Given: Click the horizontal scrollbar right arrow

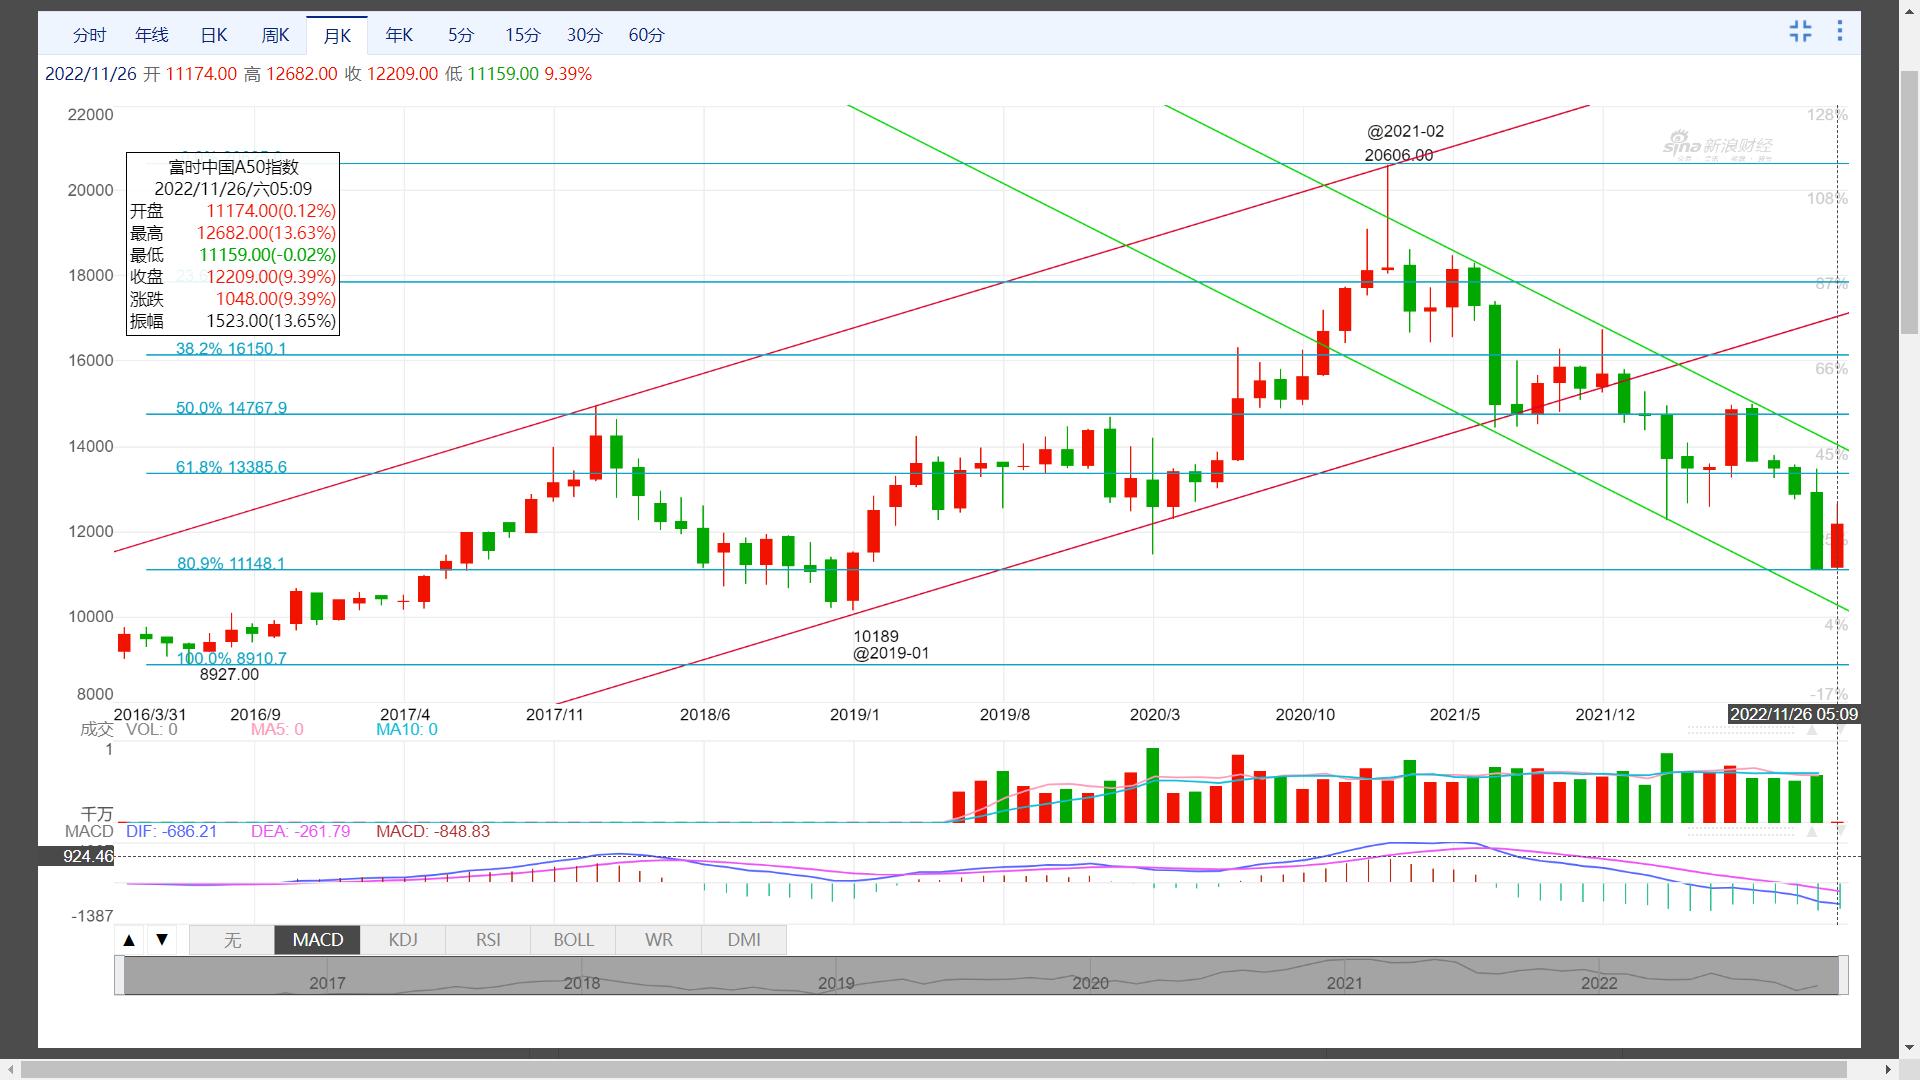Looking at the screenshot, I should coord(1889,1070).
